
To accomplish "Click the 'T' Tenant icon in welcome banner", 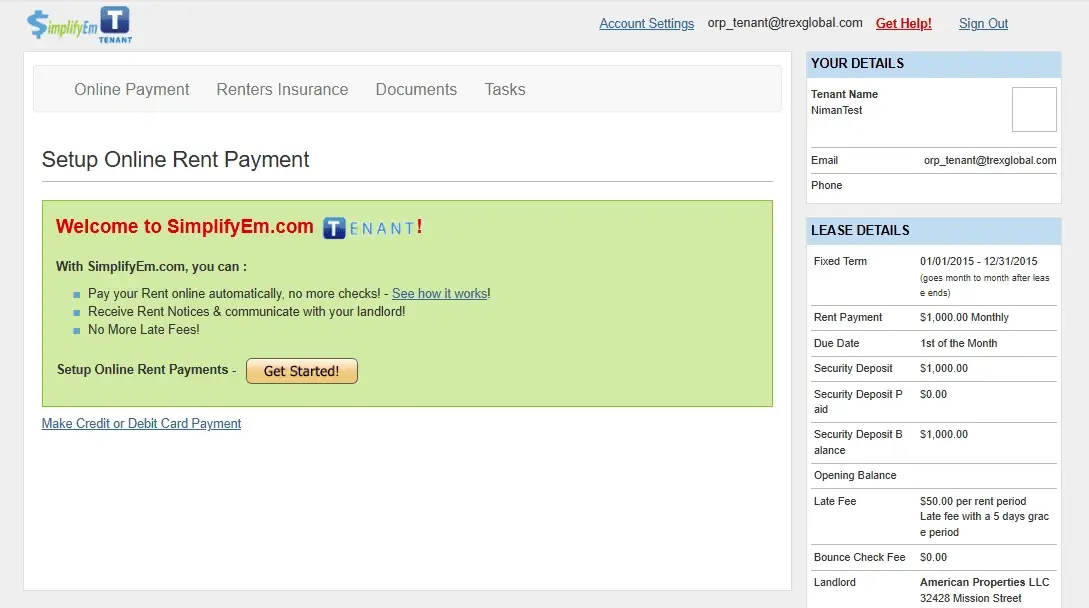I will pos(336,227).
